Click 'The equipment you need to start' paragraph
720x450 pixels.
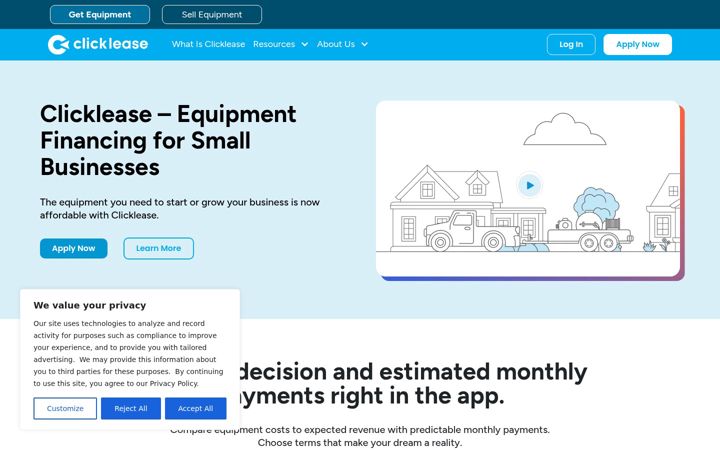click(x=180, y=209)
